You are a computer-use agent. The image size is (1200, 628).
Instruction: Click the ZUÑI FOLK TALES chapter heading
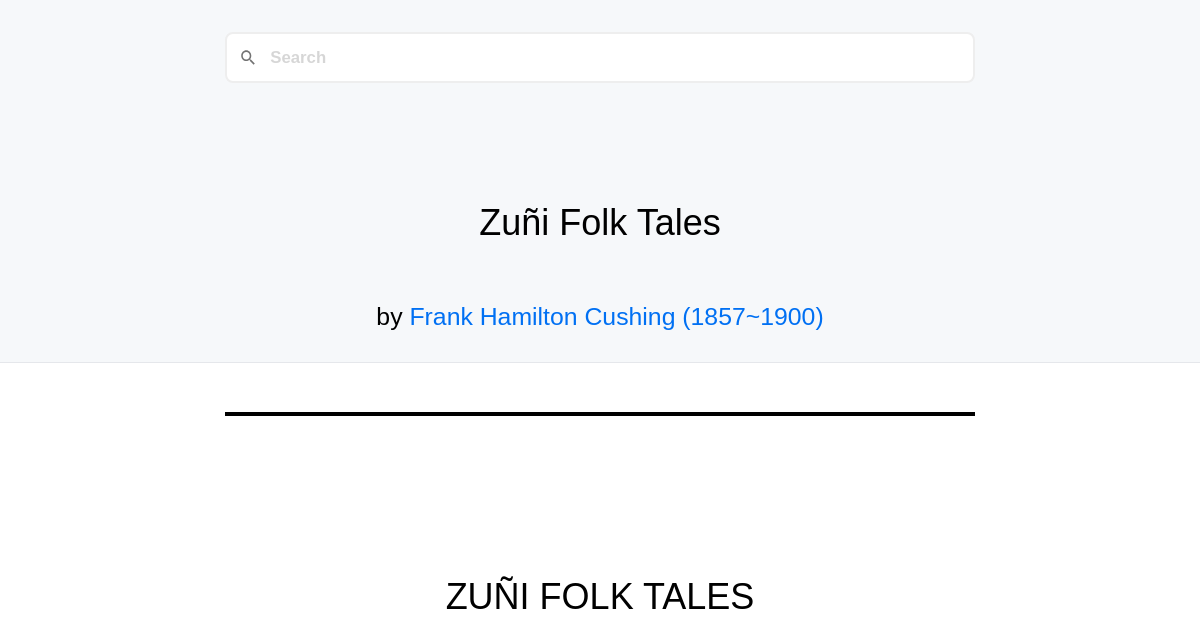point(600,596)
